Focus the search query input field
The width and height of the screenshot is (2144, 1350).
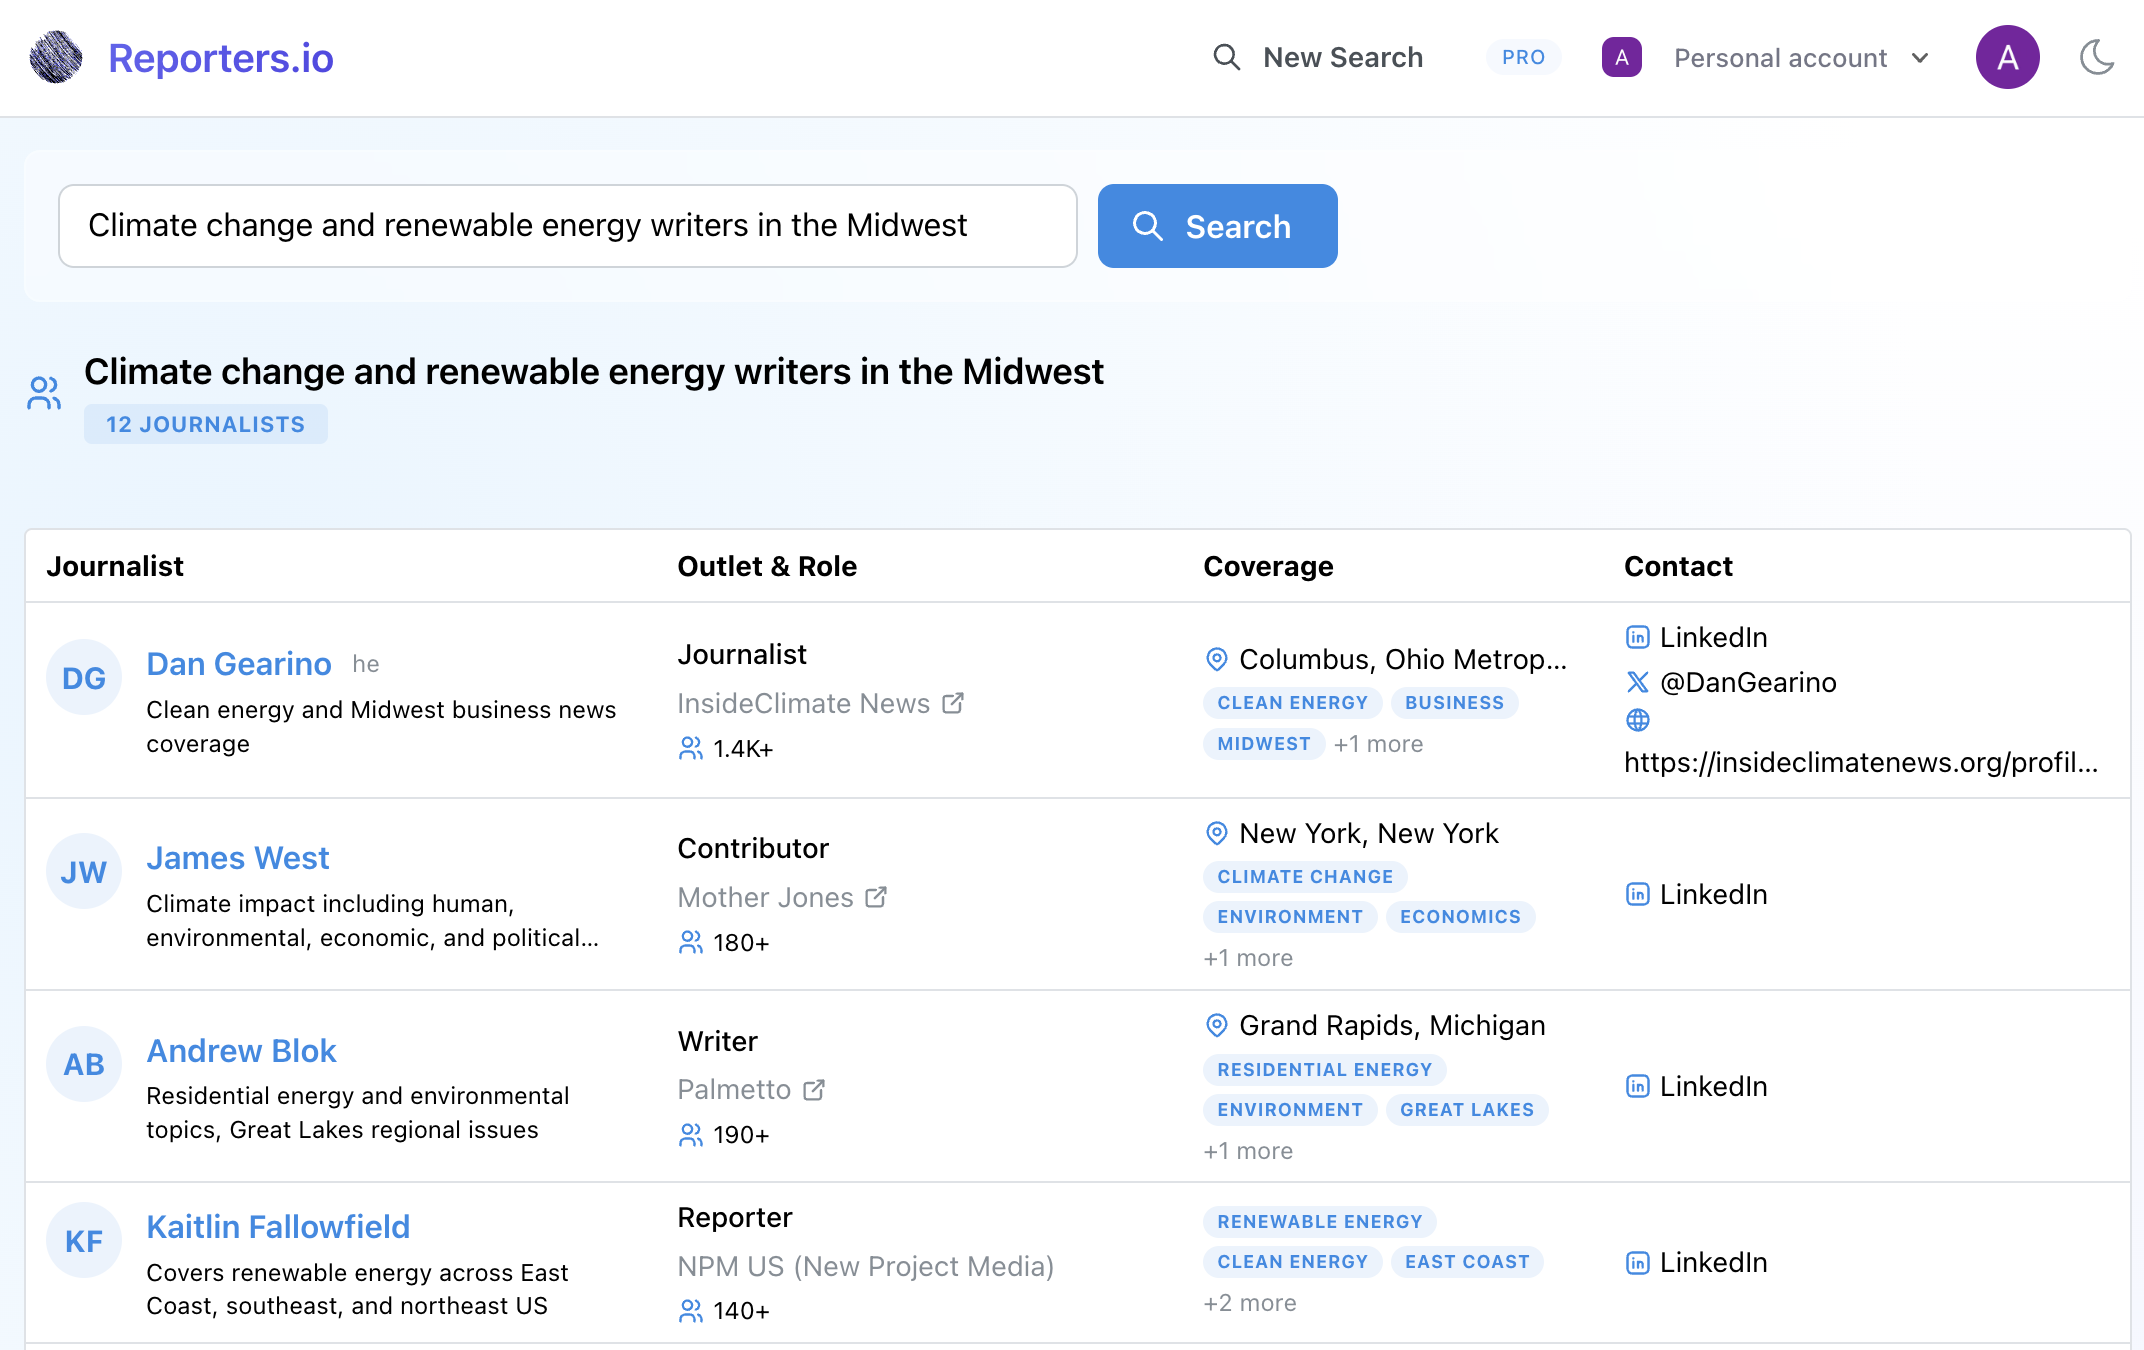point(567,226)
